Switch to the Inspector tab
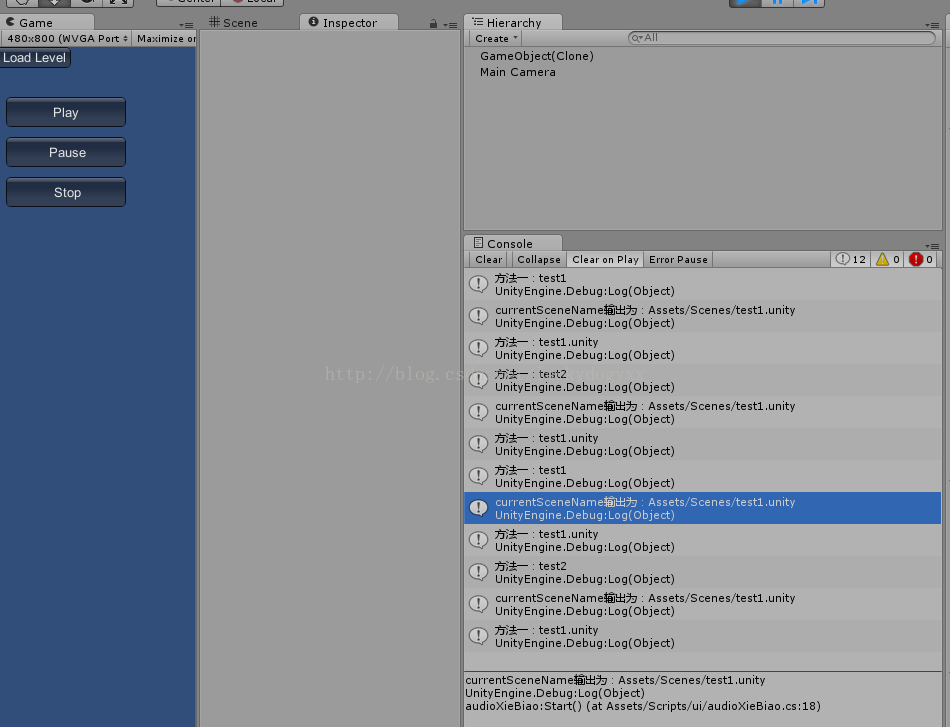Viewport: 950px width, 727px height. [x=349, y=22]
